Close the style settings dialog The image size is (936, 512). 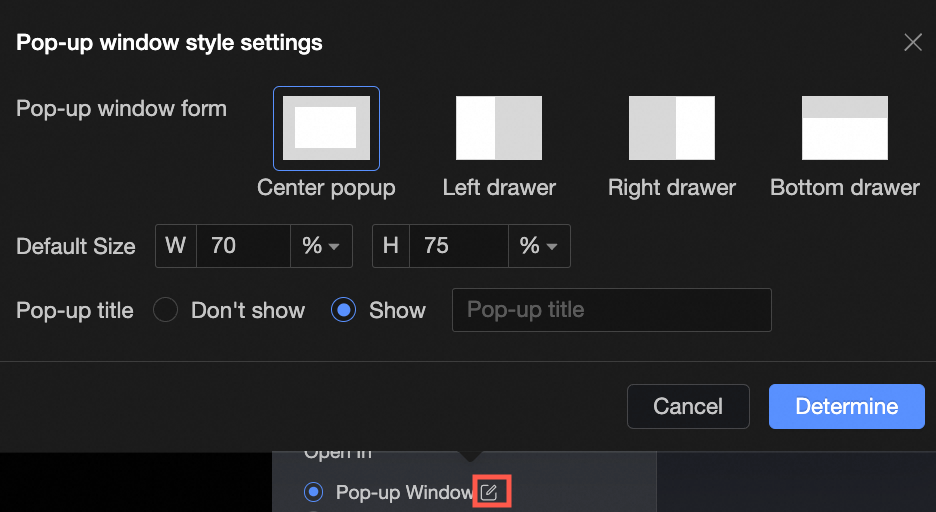tap(912, 42)
